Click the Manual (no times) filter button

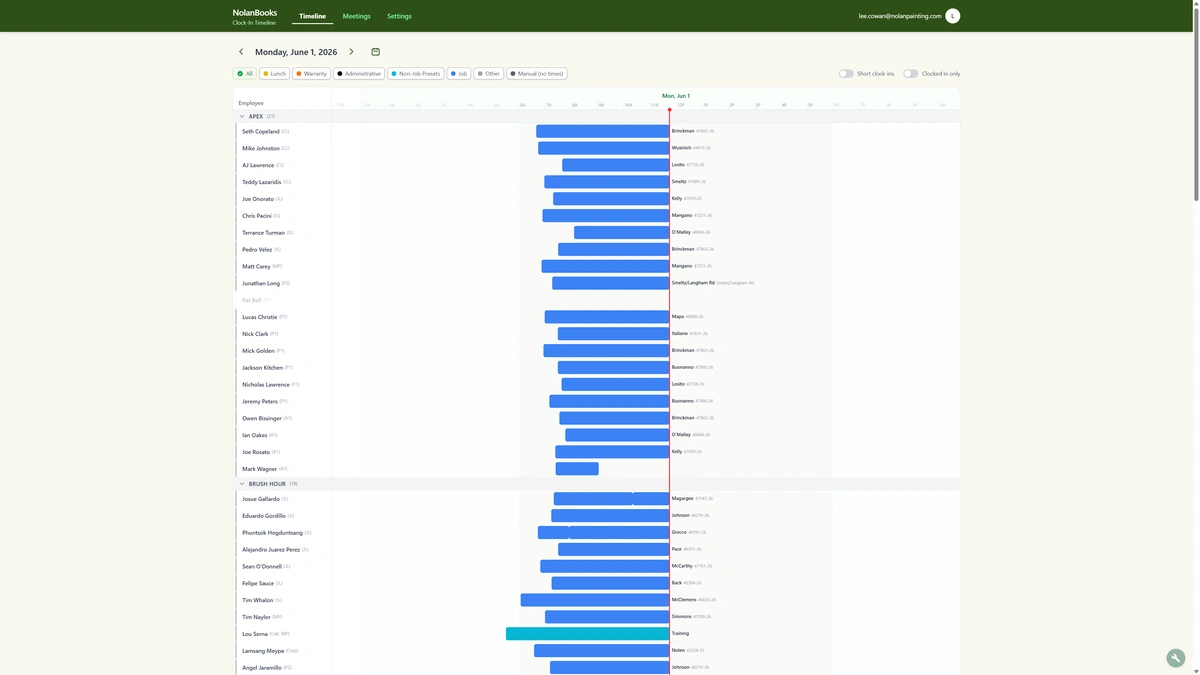coord(537,73)
